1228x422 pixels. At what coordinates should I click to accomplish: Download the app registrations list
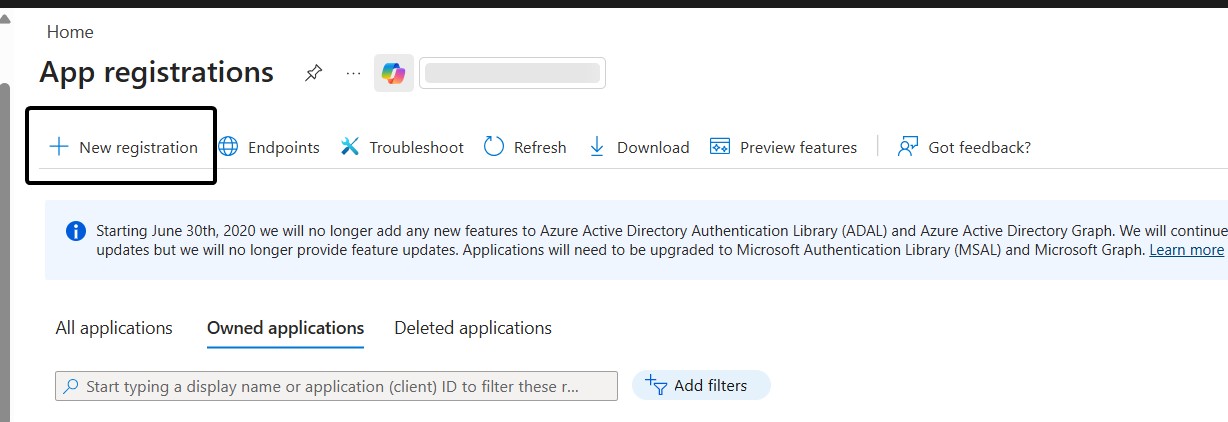[639, 147]
